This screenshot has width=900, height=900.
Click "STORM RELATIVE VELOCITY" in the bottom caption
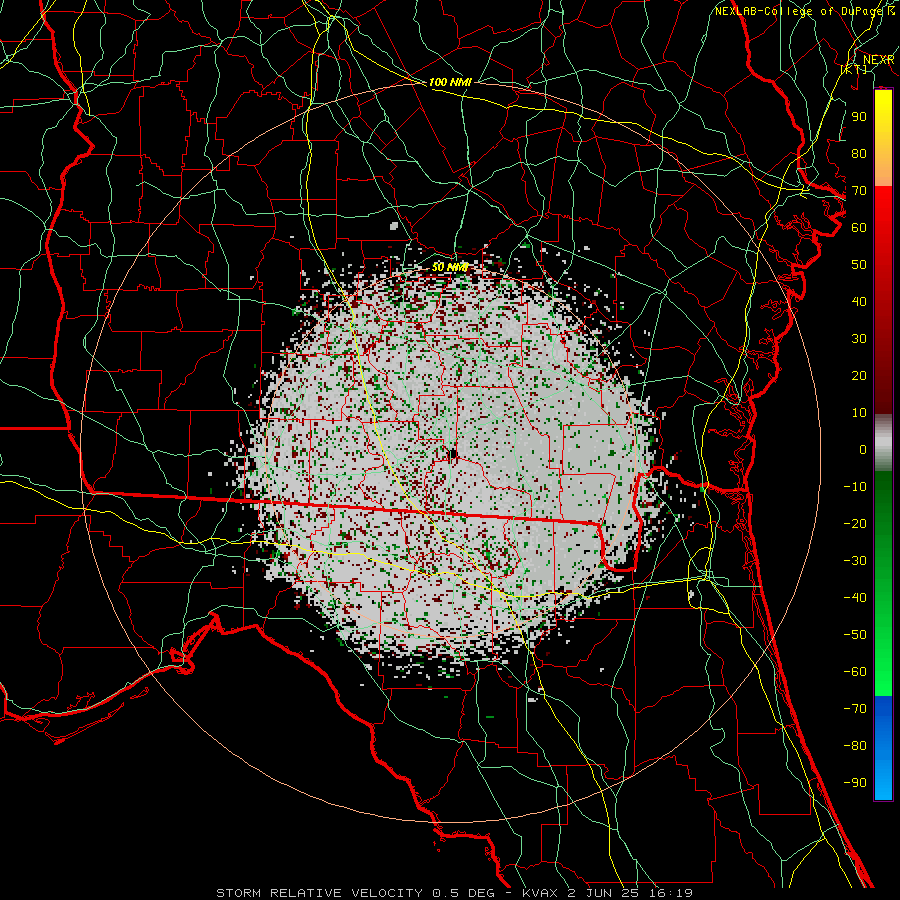(319, 893)
